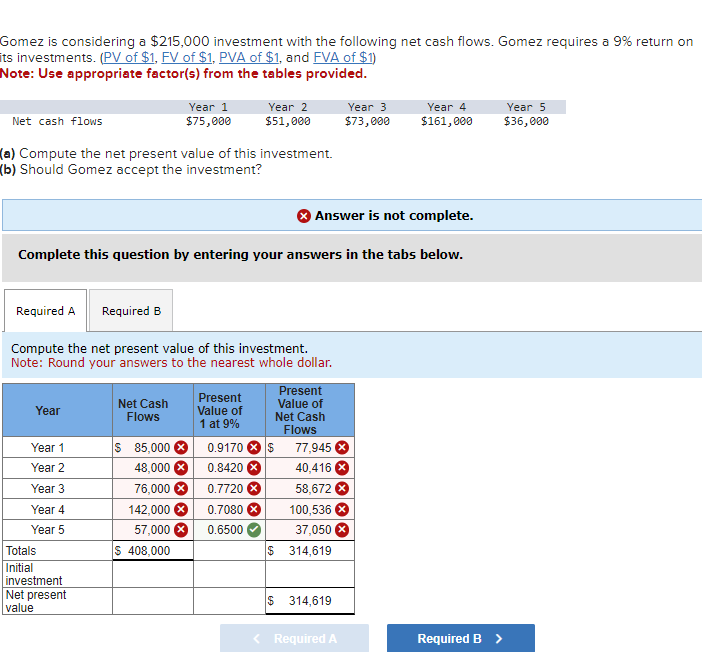Click red X icon next to 100,536

[x=342, y=510]
